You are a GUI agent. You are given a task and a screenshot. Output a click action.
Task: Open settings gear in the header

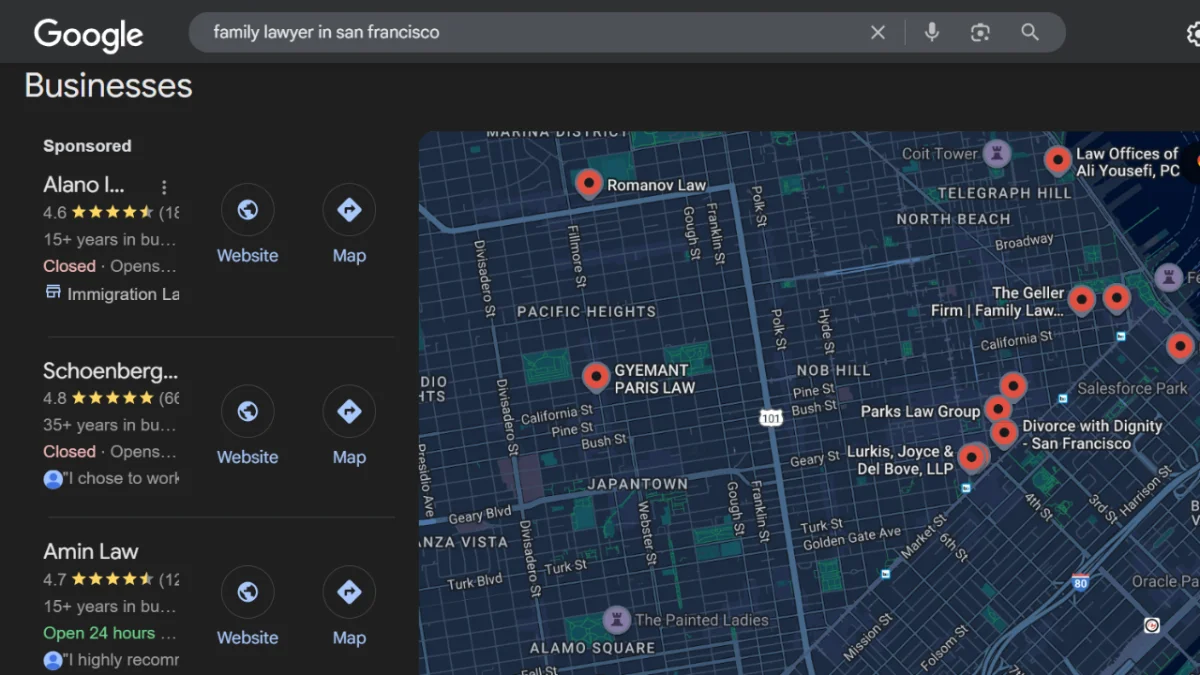1193,33
